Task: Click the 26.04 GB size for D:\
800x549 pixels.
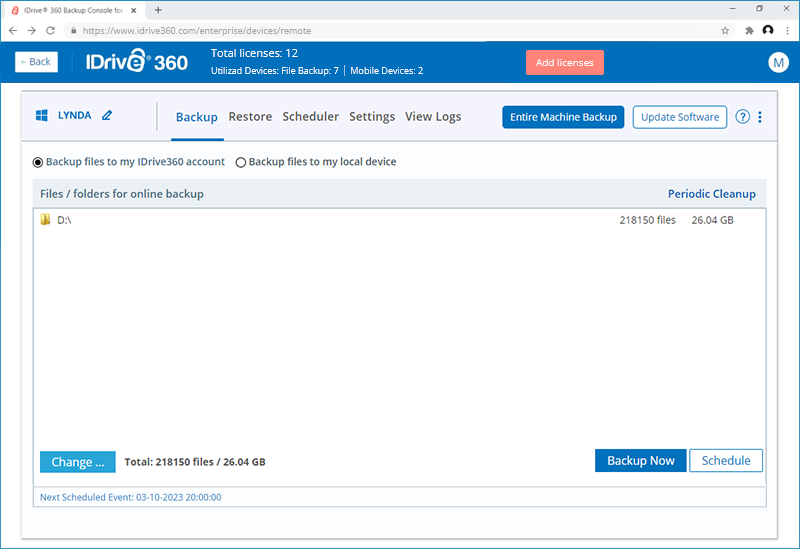Action: coord(712,220)
